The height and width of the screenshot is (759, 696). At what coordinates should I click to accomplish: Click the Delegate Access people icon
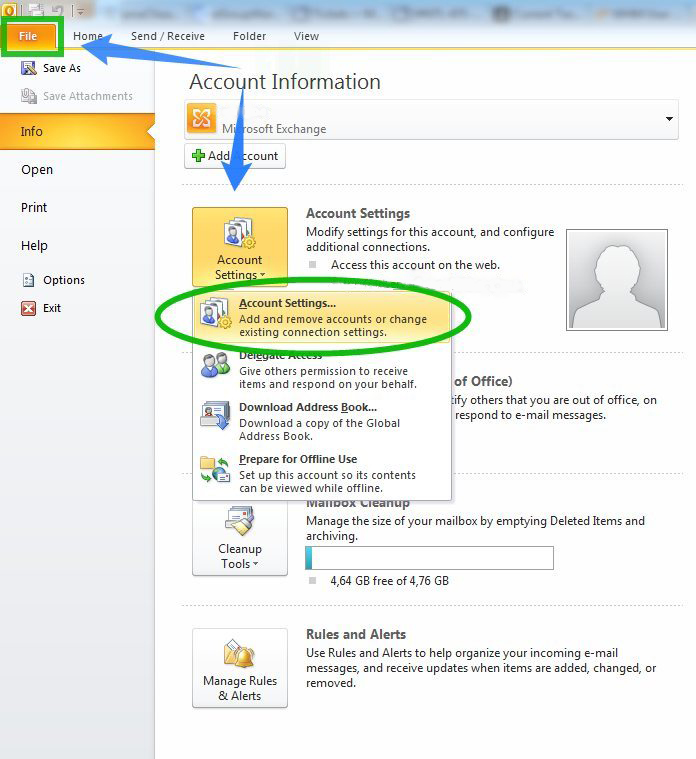215,365
